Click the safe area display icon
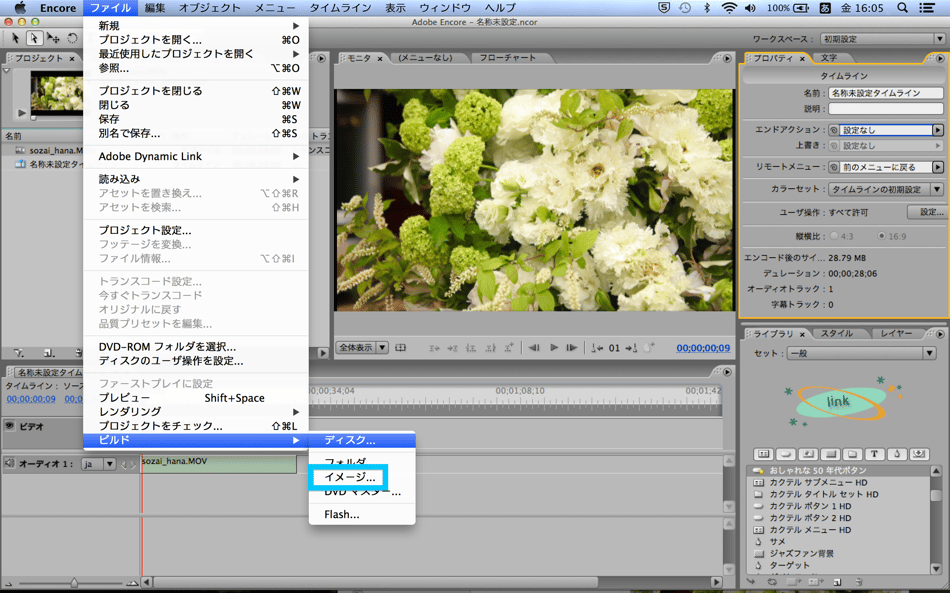The width and height of the screenshot is (950, 593). tap(401, 348)
